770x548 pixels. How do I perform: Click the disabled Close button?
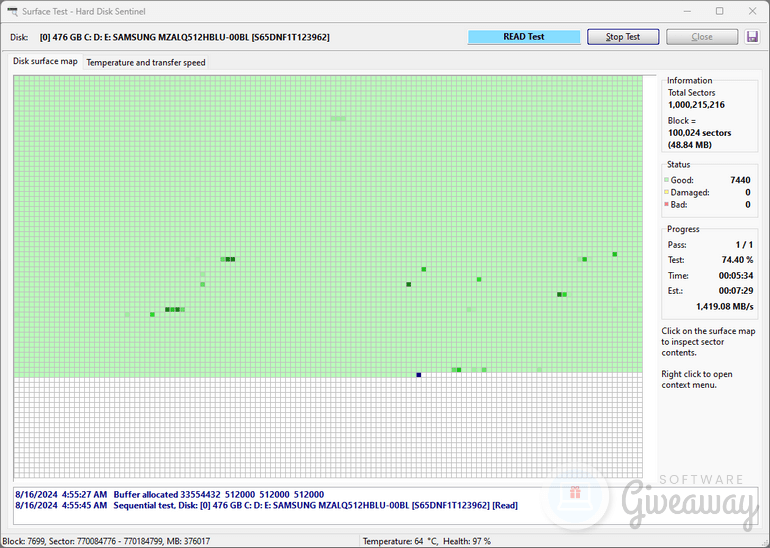702,37
